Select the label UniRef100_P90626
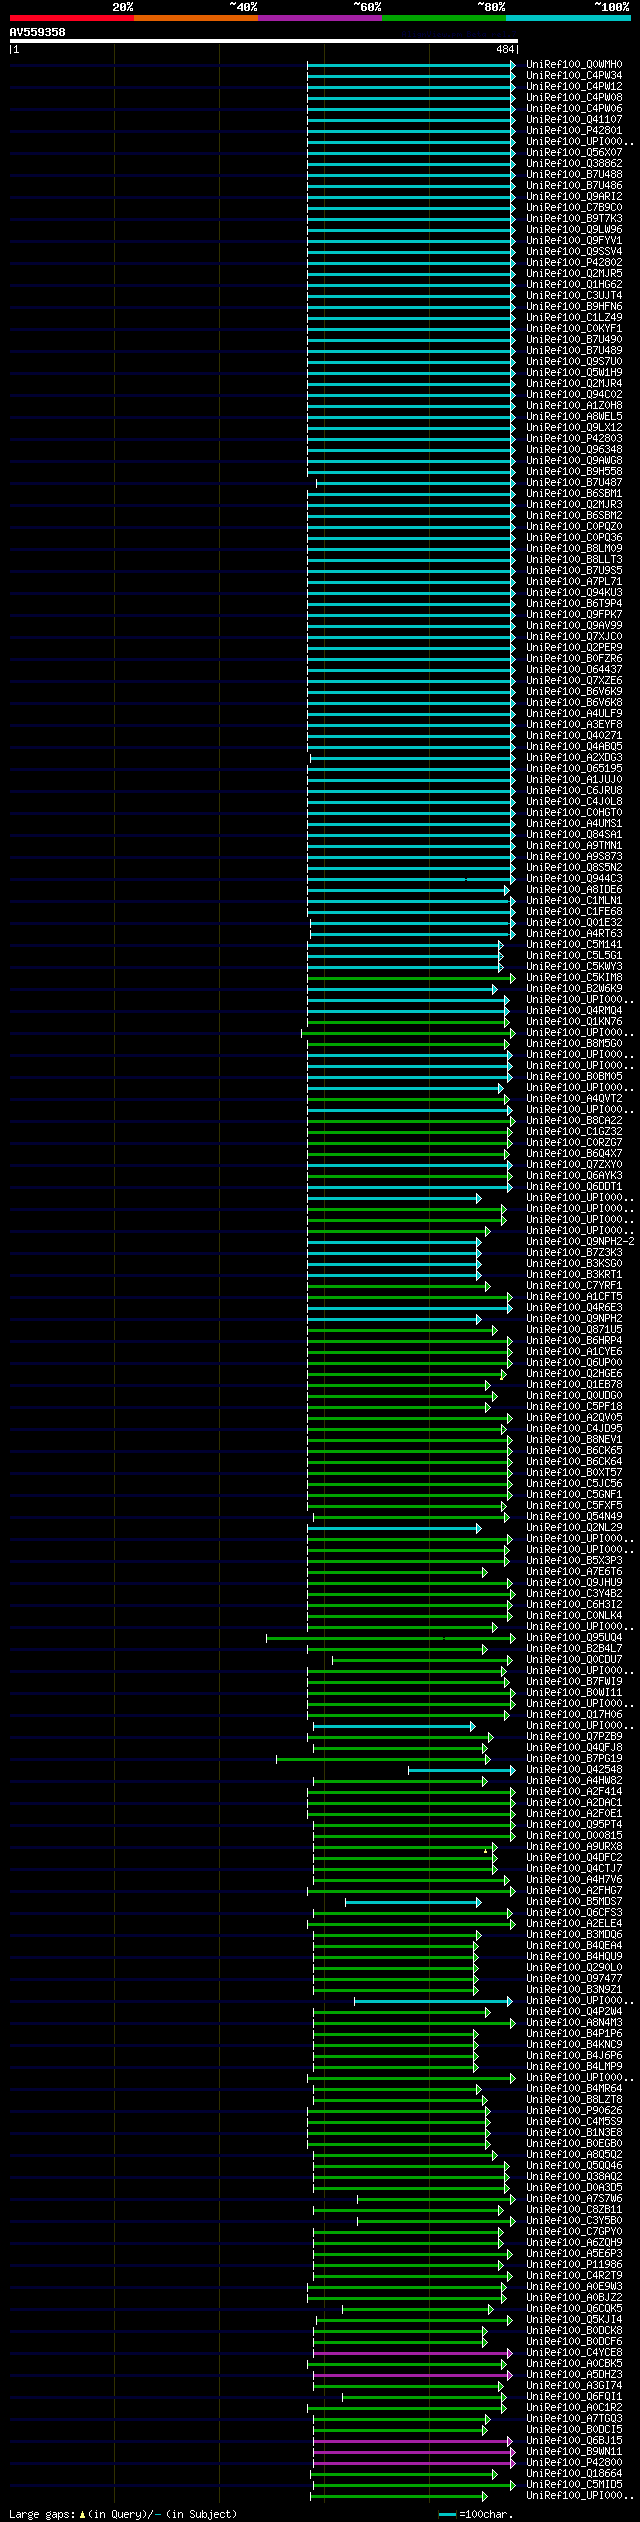 pos(574,2110)
